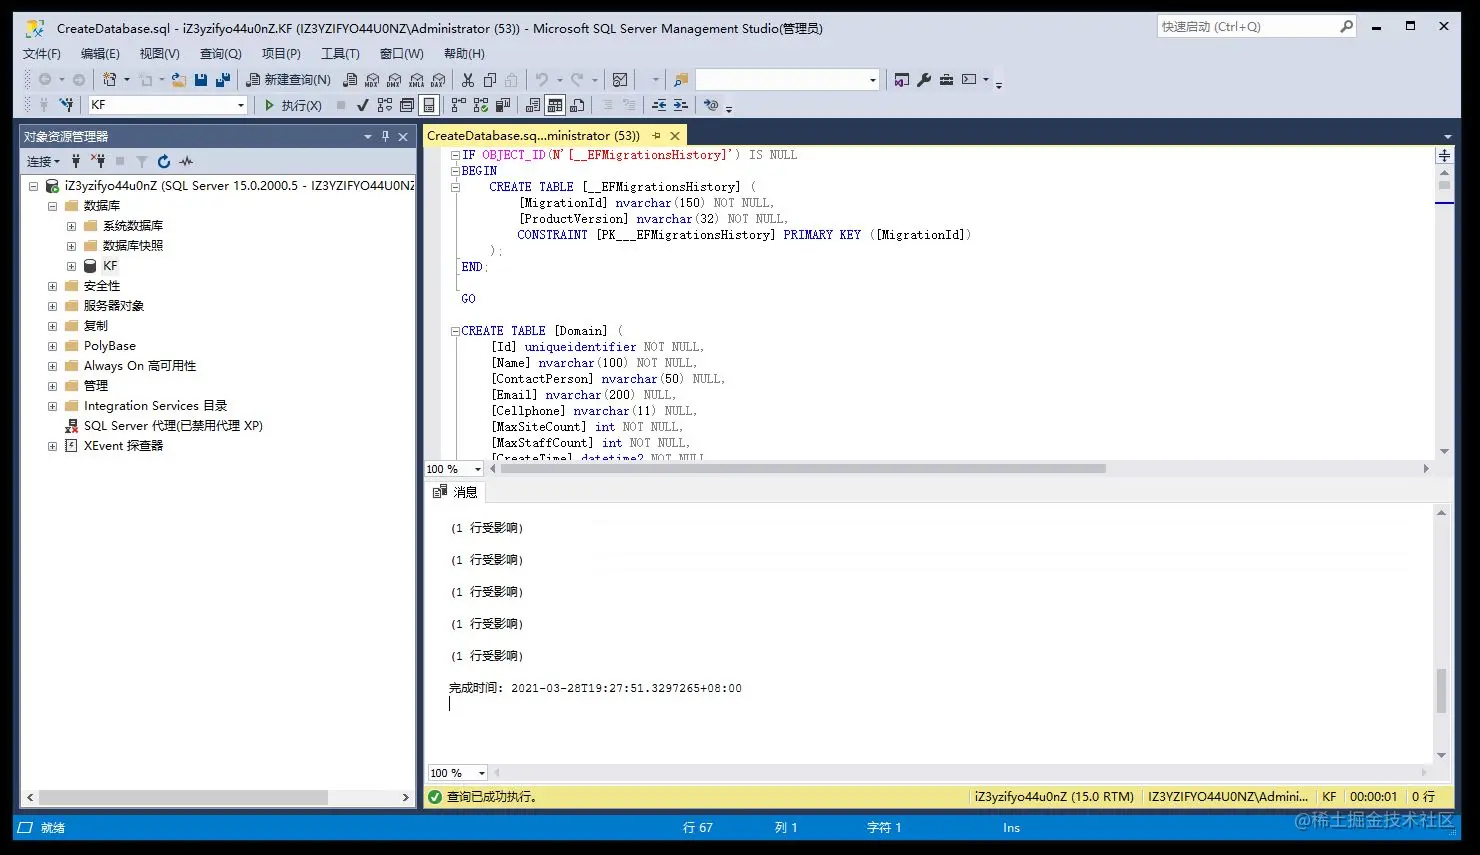Image resolution: width=1480 pixels, height=855 pixels.
Task: Click the 新建查询(N) new query button
Action: click(x=289, y=80)
